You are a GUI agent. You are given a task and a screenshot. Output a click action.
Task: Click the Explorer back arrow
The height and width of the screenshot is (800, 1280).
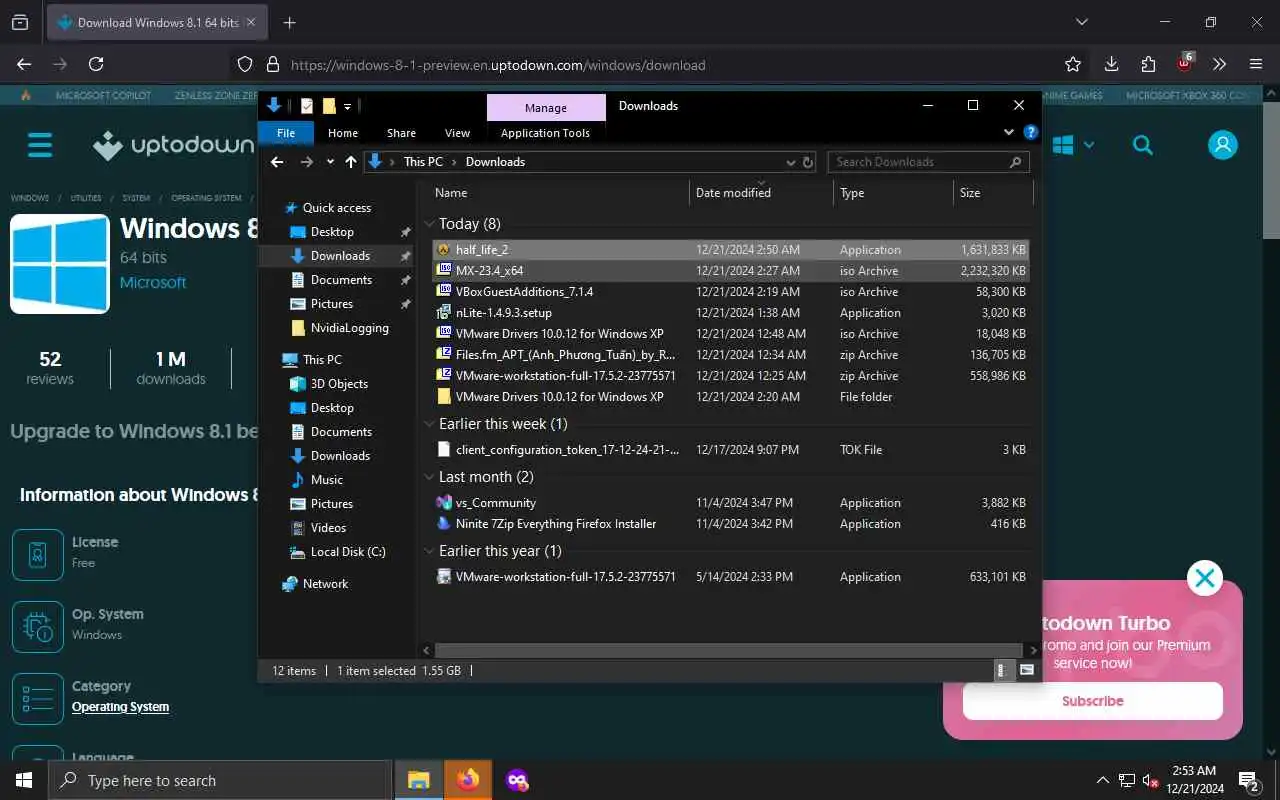tap(277, 161)
